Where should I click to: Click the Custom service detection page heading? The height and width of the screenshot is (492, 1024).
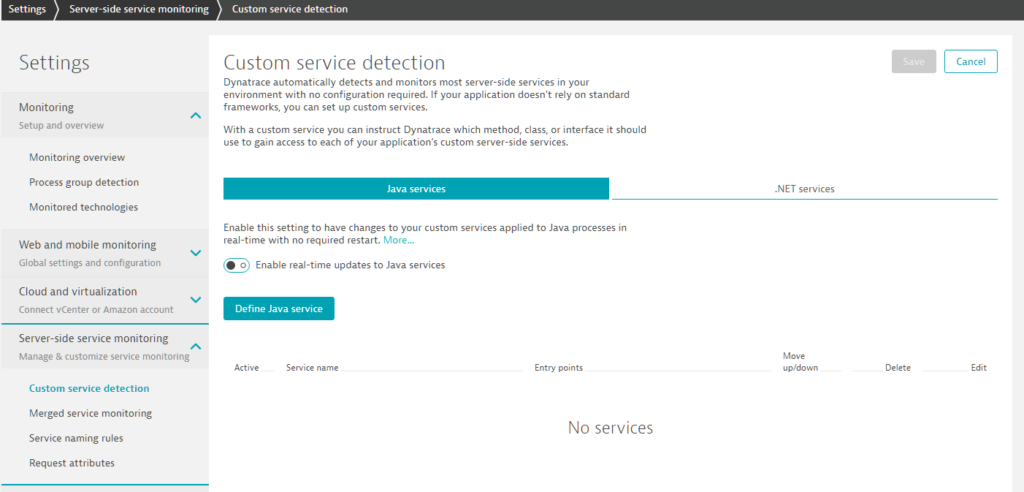pos(334,63)
